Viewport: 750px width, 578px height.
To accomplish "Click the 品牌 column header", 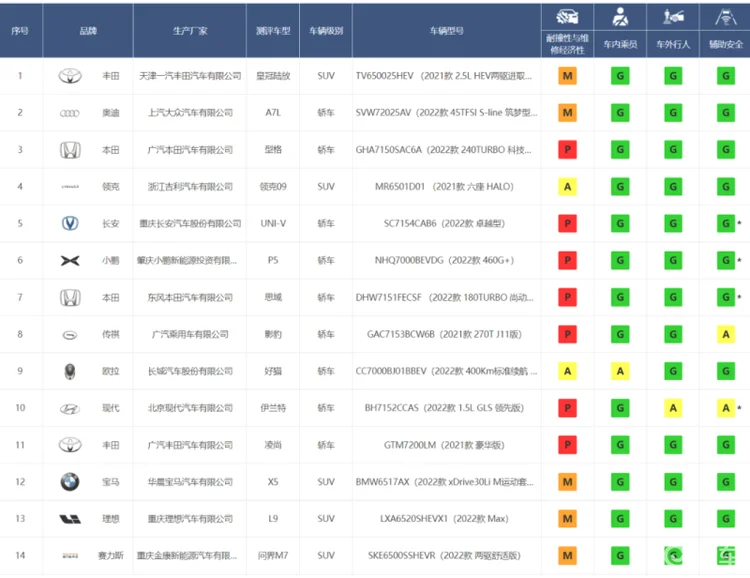I will 88,31.
